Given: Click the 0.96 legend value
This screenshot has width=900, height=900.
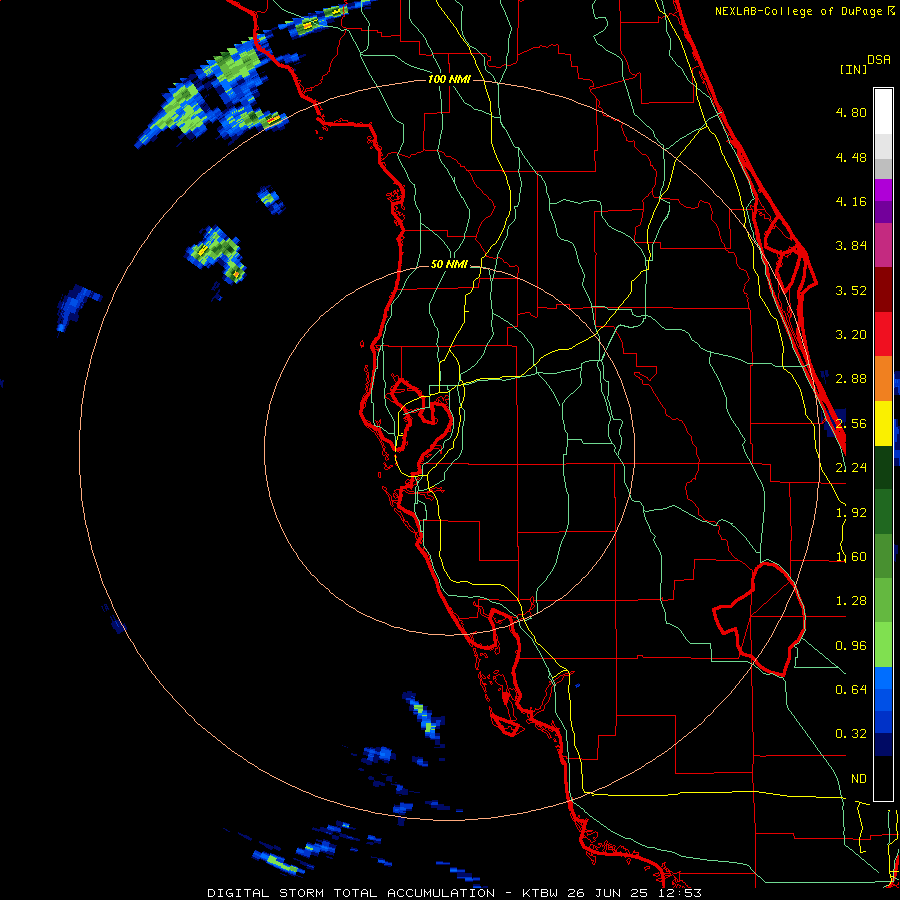Looking at the screenshot, I should (851, 646).
